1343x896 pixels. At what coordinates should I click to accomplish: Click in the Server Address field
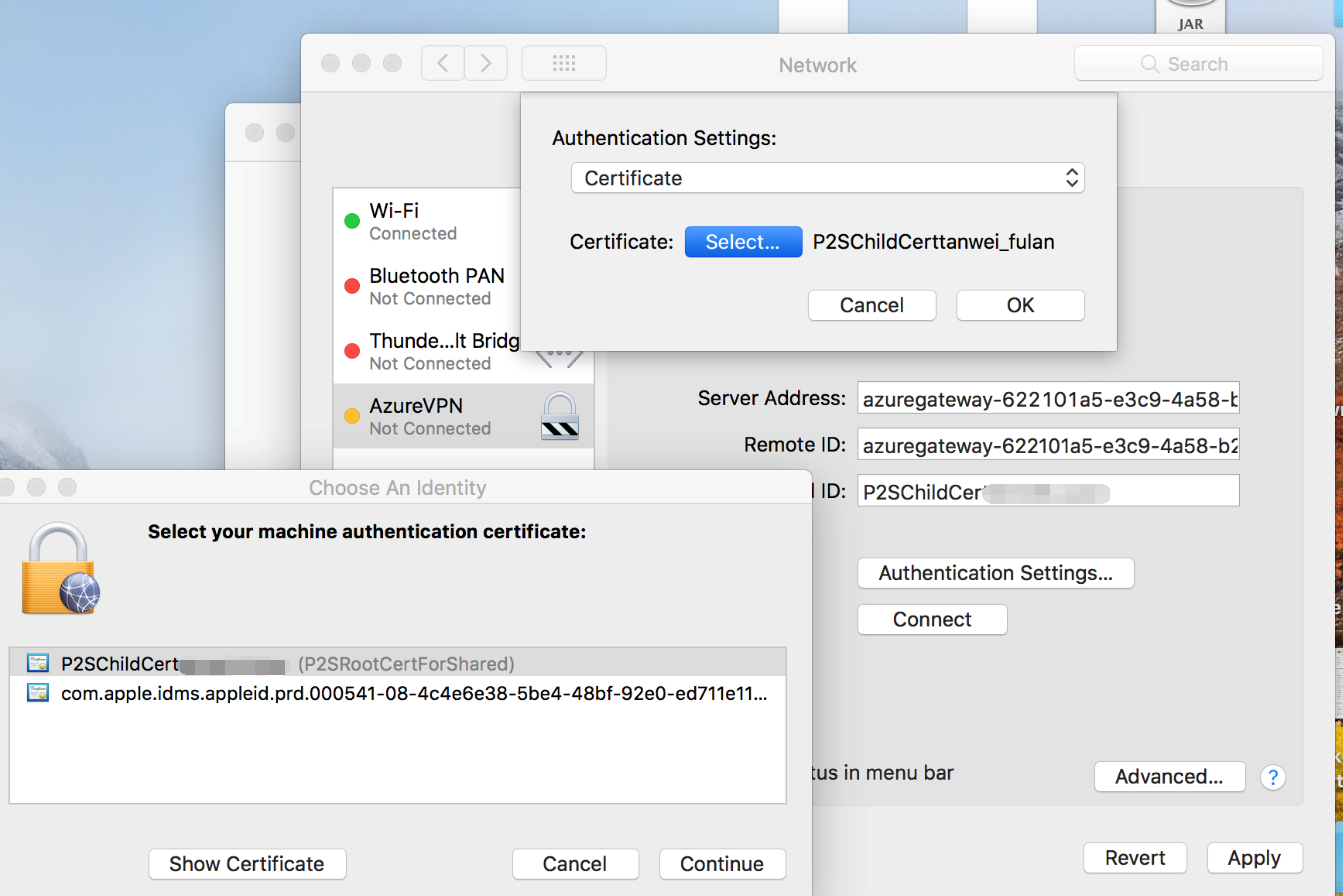pyautogui.click(x=1048, y=400)
